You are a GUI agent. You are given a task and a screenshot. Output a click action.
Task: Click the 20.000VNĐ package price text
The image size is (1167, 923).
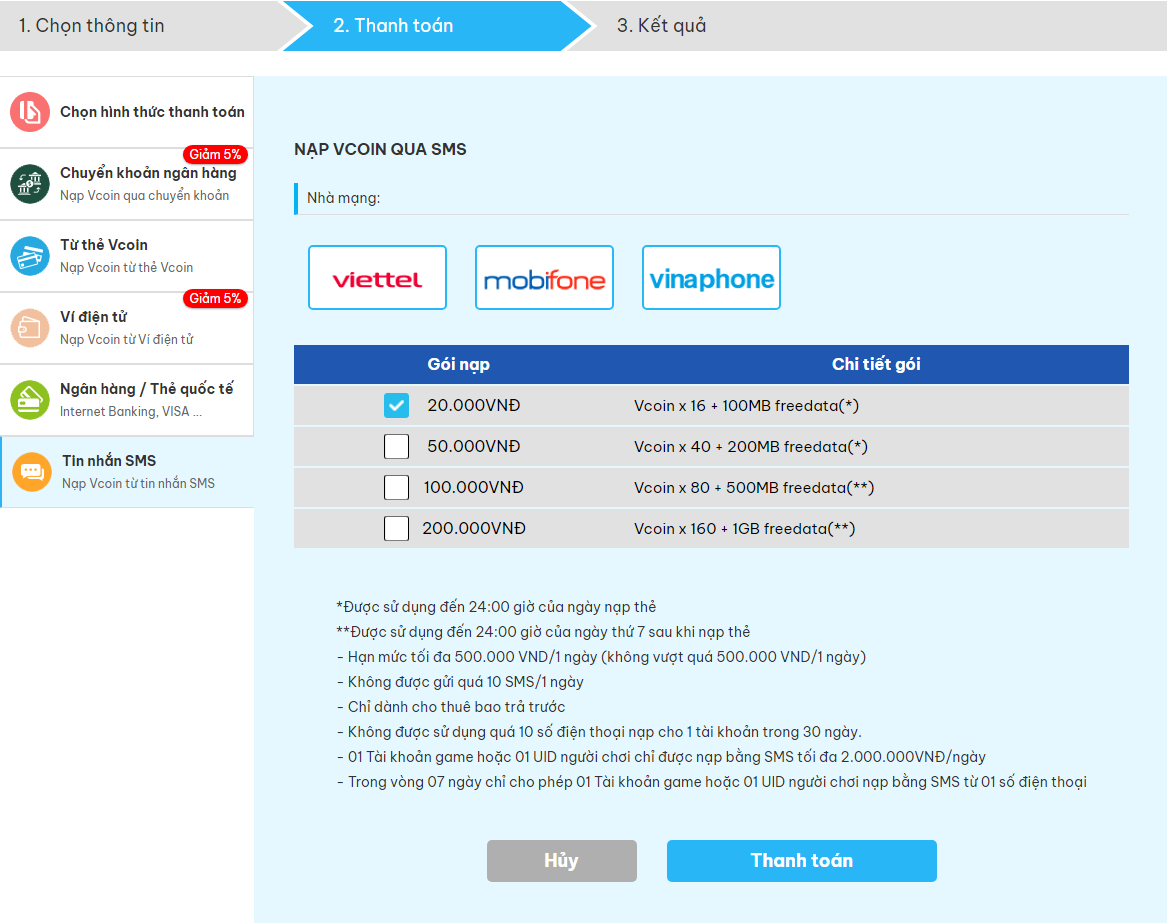click(x=473, y=406)
